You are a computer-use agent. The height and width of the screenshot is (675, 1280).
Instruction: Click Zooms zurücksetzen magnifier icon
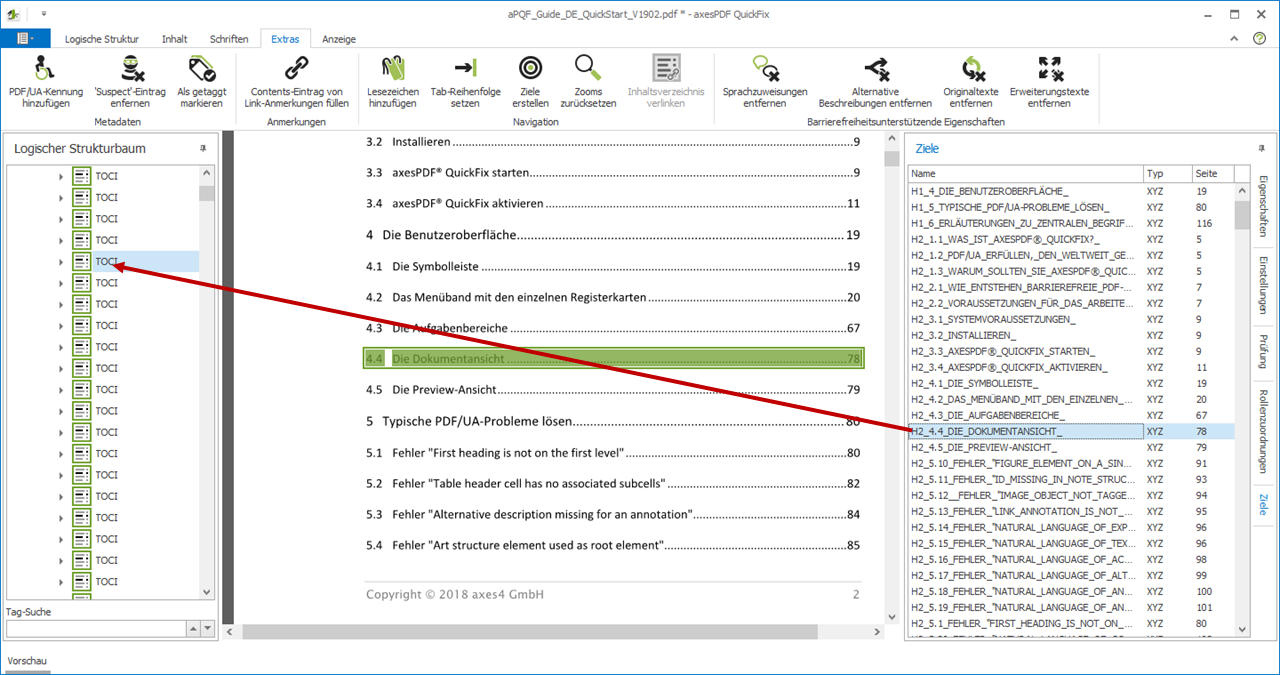point(588,68)
